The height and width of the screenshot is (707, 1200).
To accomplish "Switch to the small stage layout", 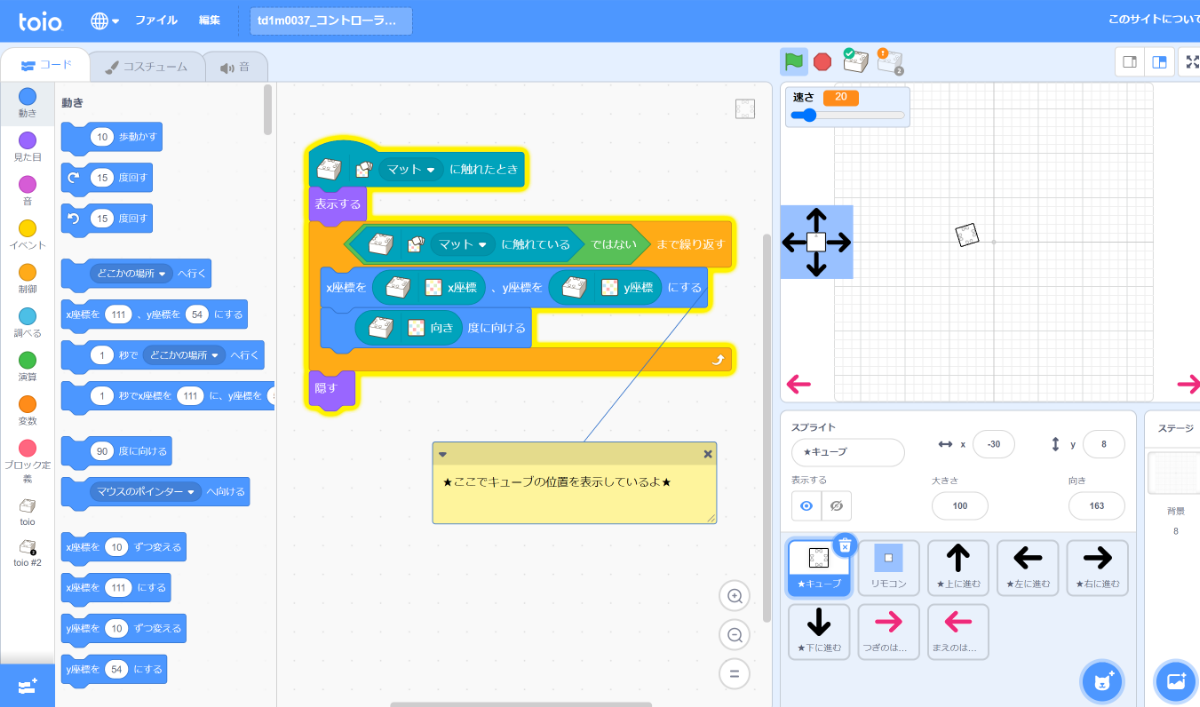I will [x=1131, y=61].
